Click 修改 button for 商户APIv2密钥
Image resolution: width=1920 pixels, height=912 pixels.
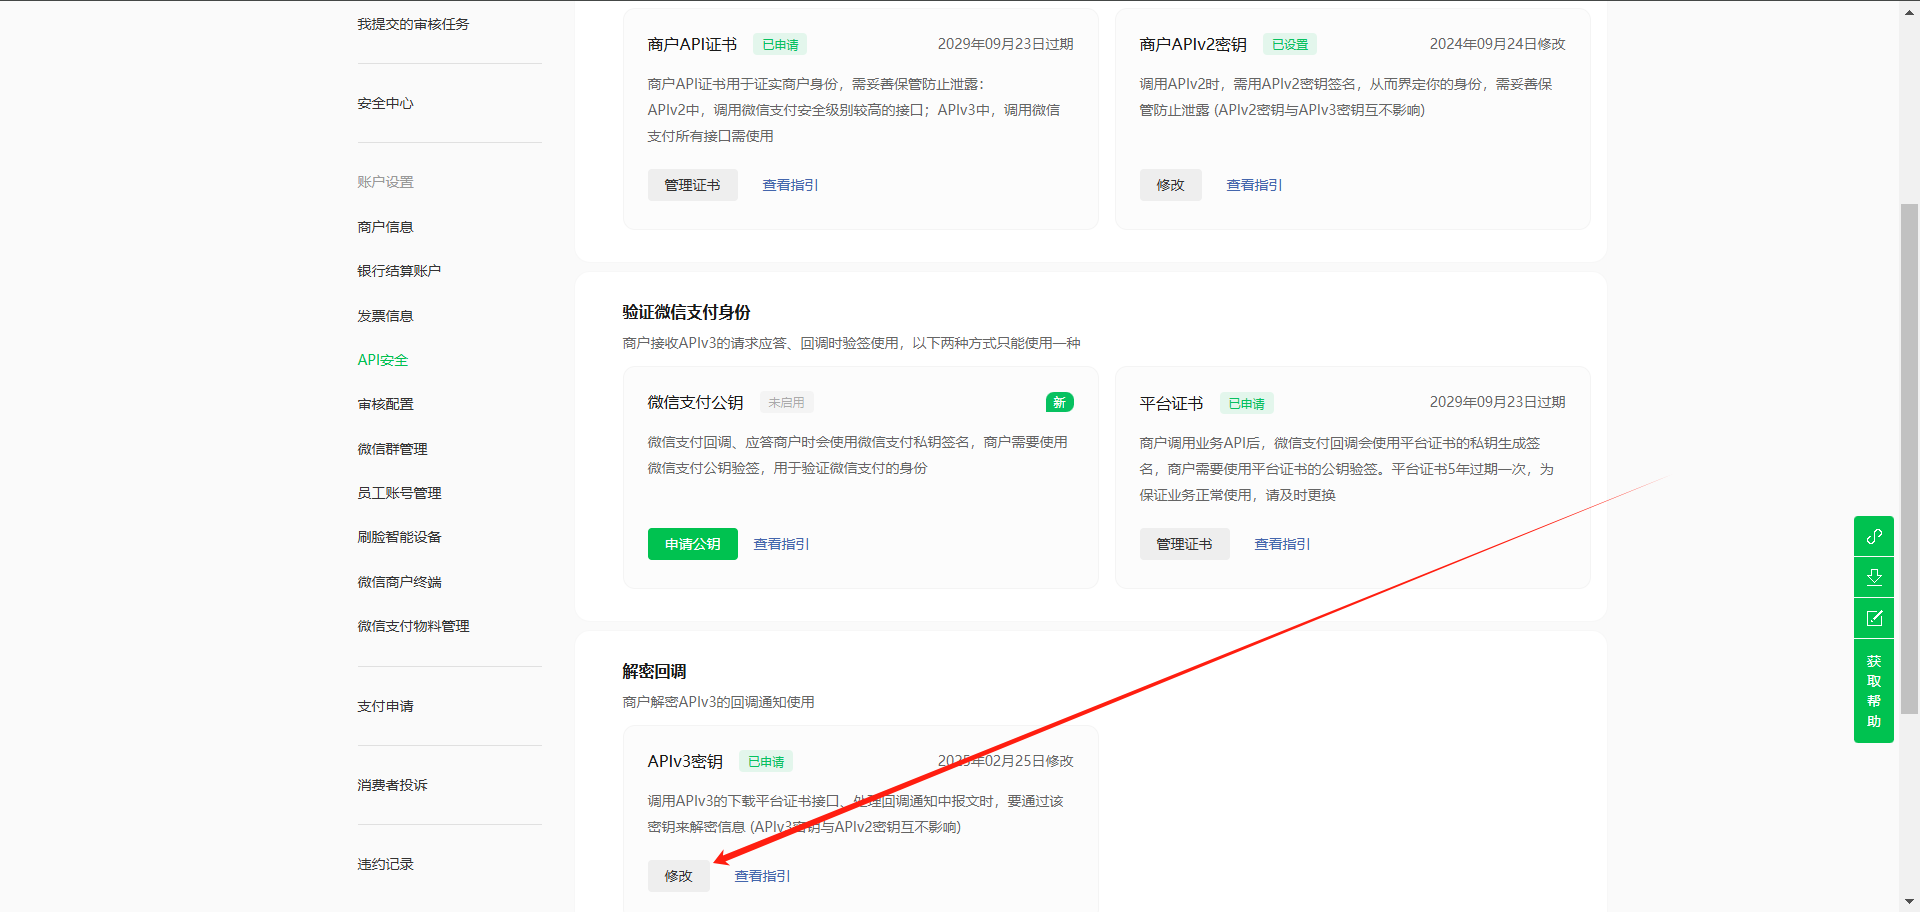click(1170, 185)
